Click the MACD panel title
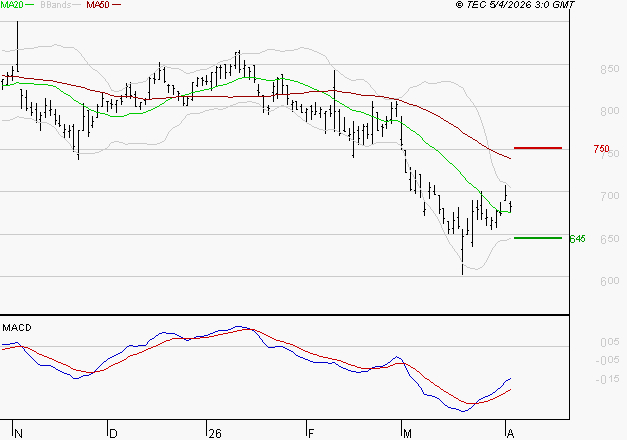The height and width of the screenshot is (440, 627). (17, 328)
